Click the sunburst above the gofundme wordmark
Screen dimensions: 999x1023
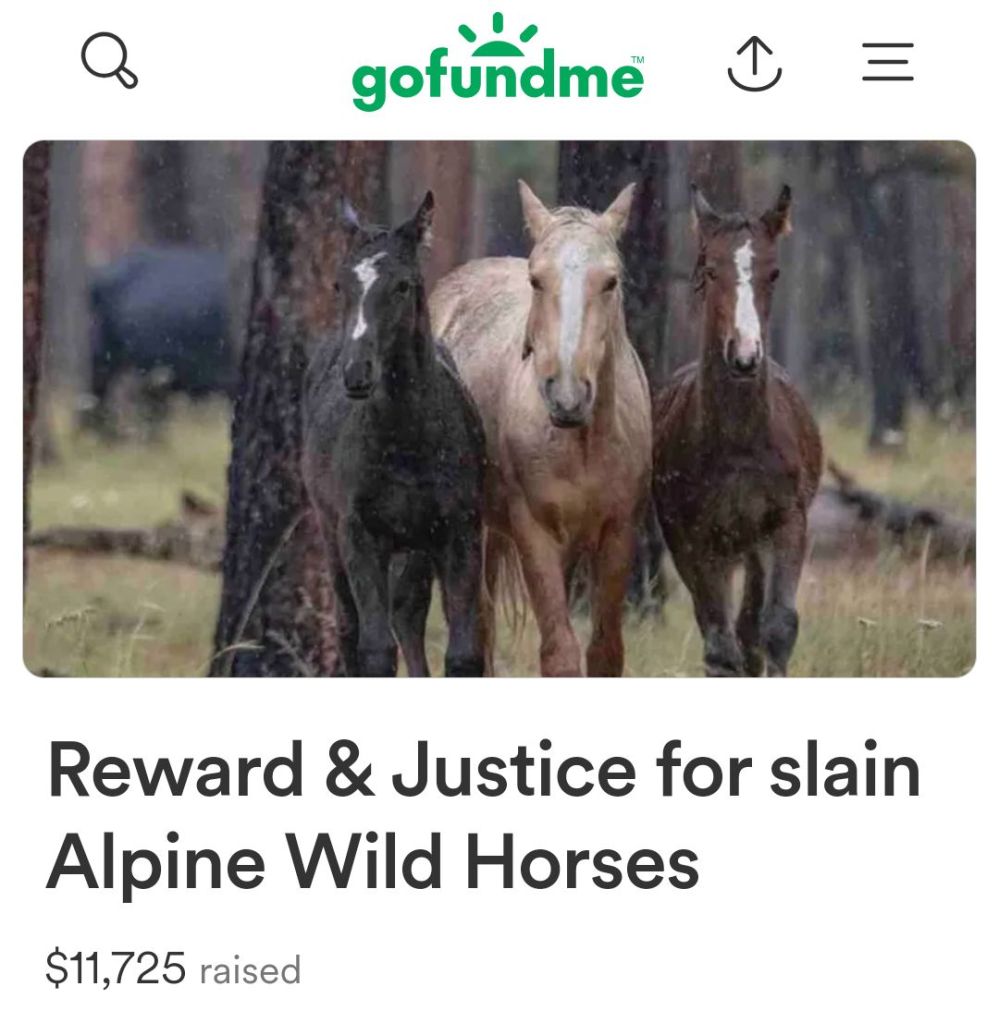pos(498,34)
